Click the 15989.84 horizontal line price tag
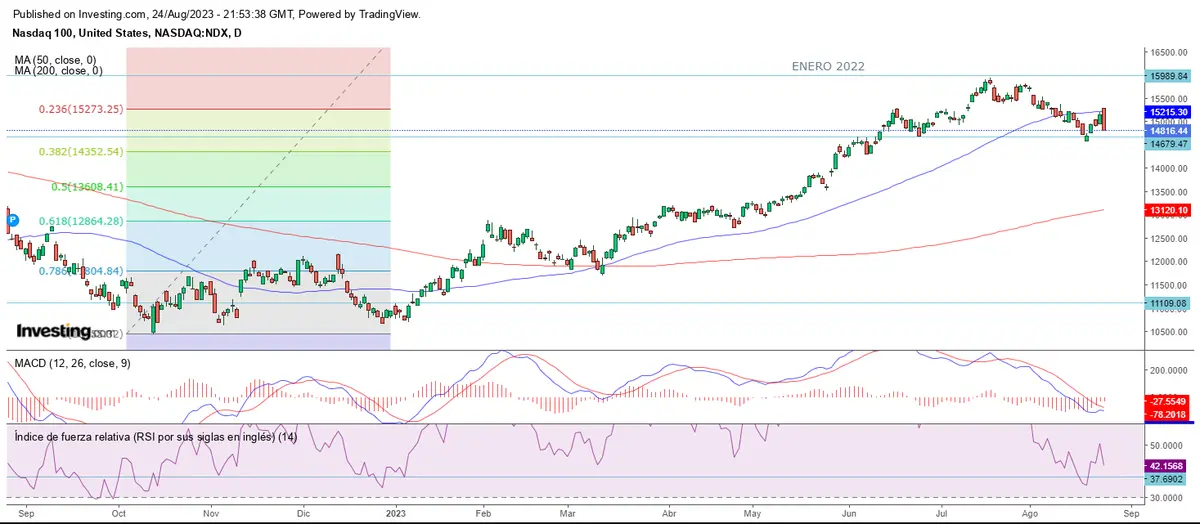Screen dimensions: 1200x524 (x=1168, y=76)
